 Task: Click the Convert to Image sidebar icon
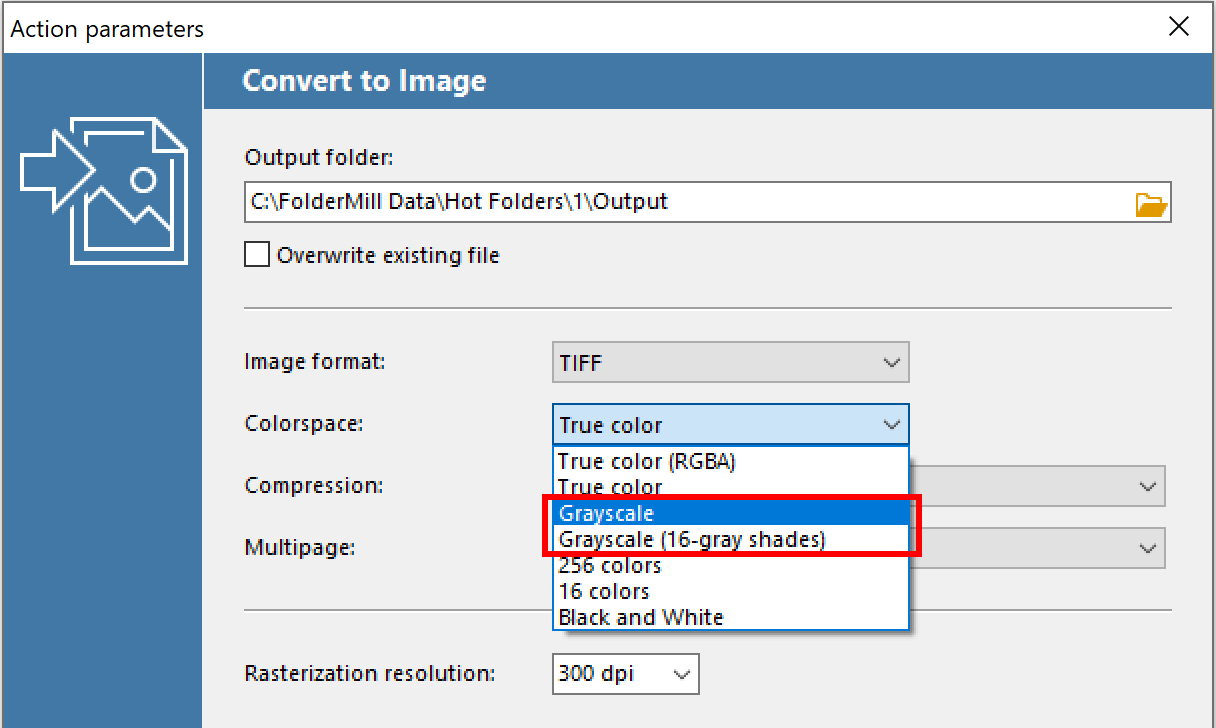[104, 191]
